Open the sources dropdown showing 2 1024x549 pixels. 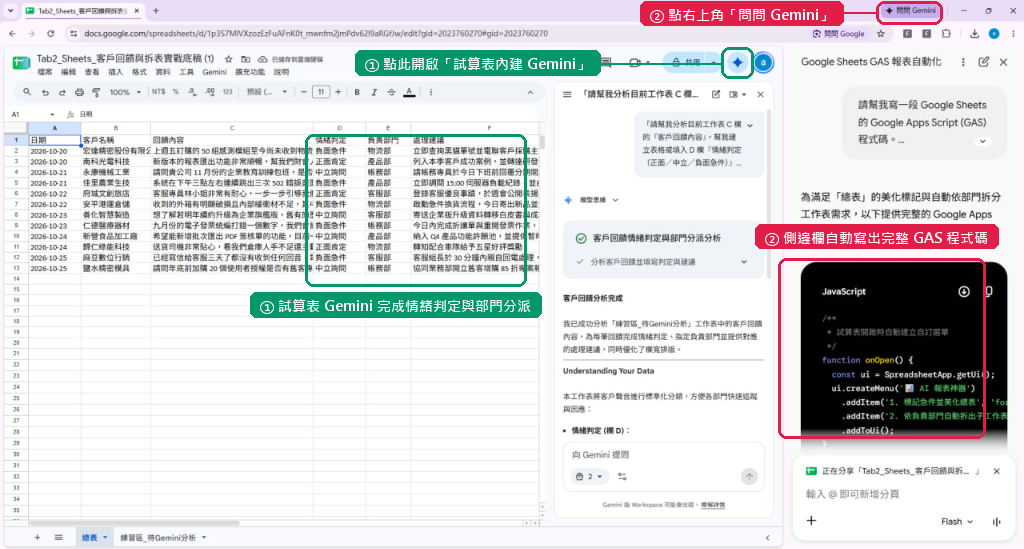click(x=588, y=477)
